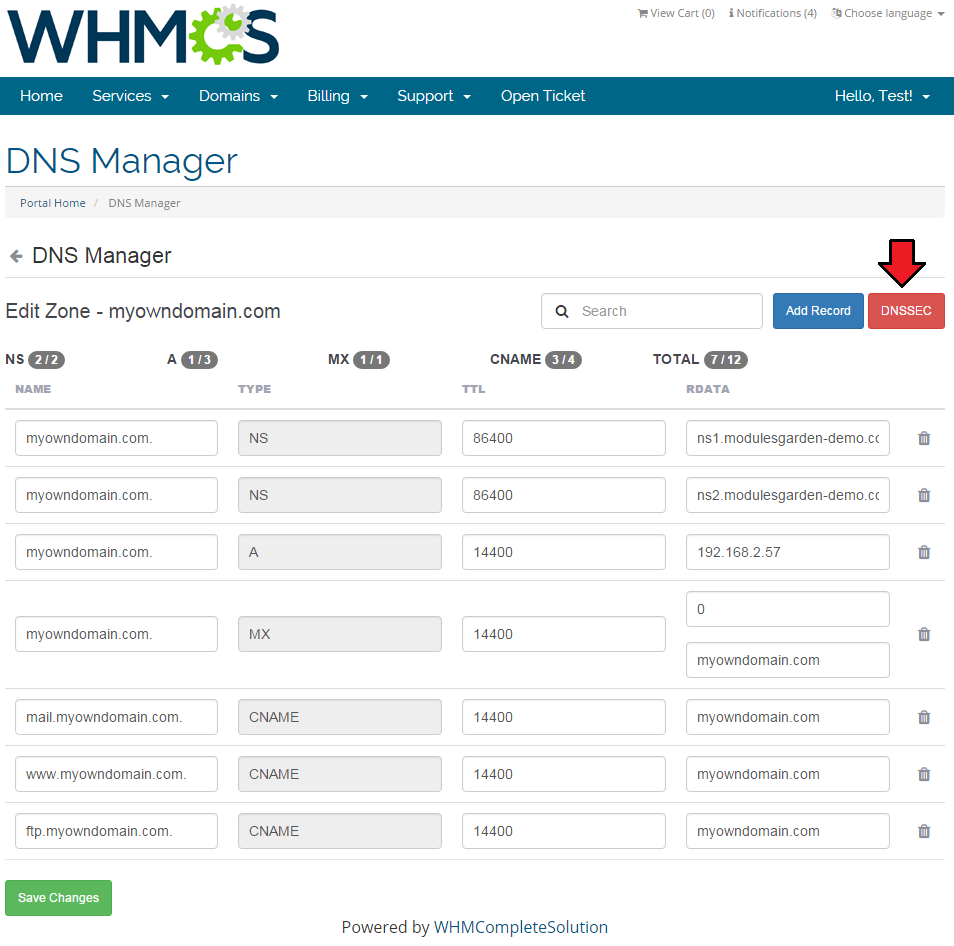Image resolution: width=954 pixels, height=946 pixels.
Task: Click the TTL column header
Action: (473, 389)
